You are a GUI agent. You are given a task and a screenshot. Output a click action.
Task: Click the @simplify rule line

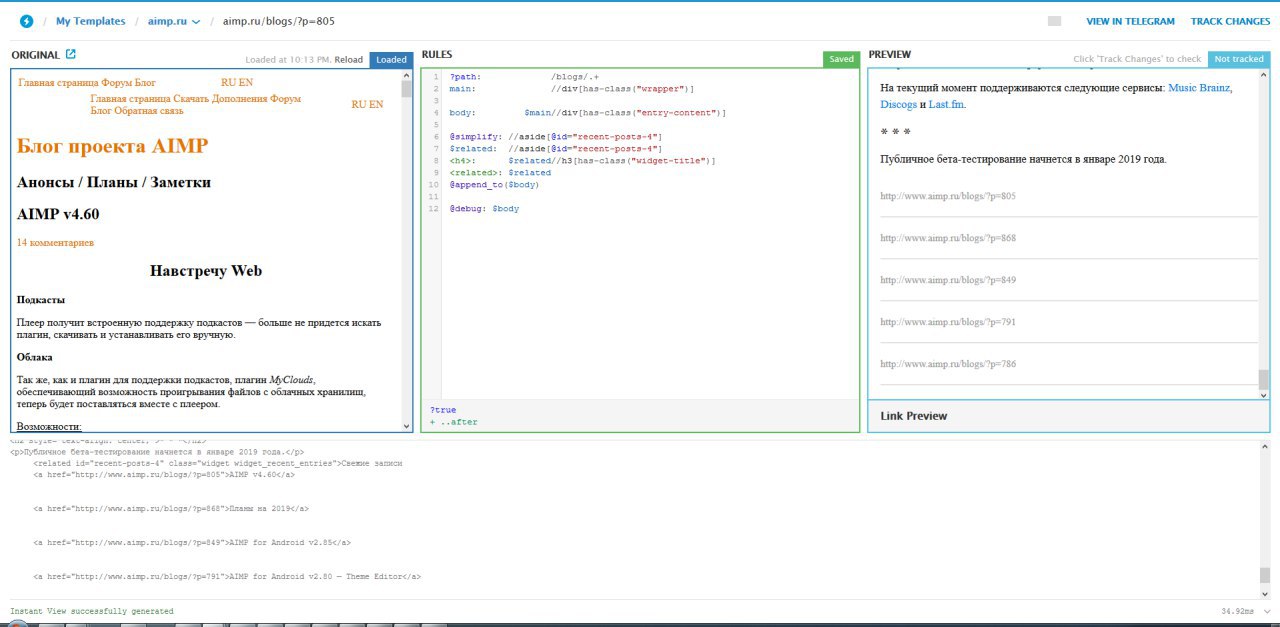tap(556, 136)
